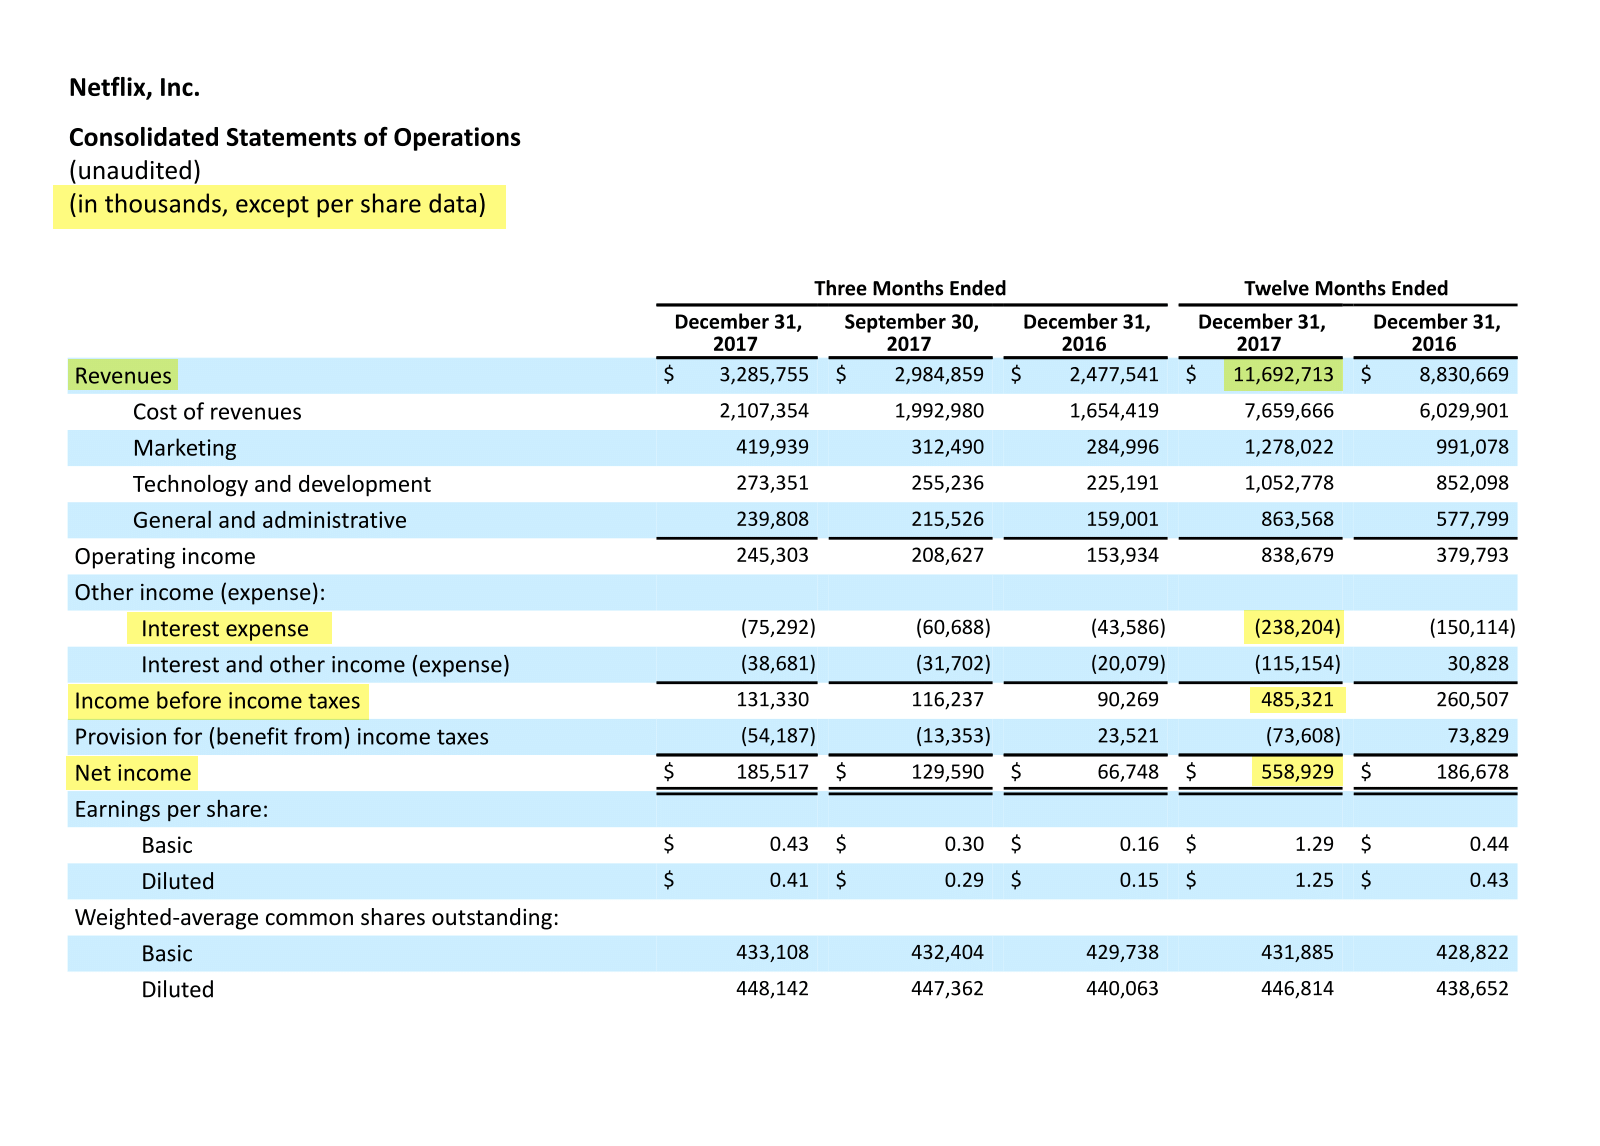The height and width of the screenshot is (1146, 1600).
Task: Select cost of revenues value 7,659,666
Action: click(1289, 411)
